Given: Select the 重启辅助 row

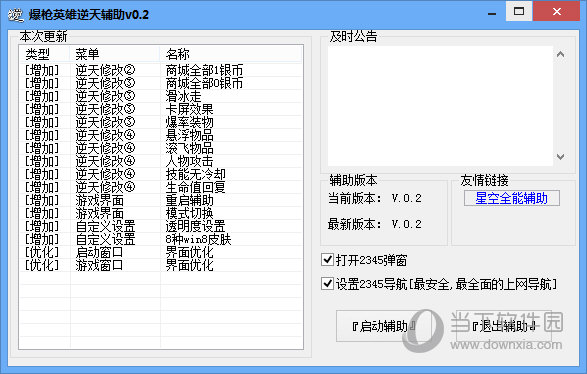Looking at the screenshot, I should tap(161, 200).
